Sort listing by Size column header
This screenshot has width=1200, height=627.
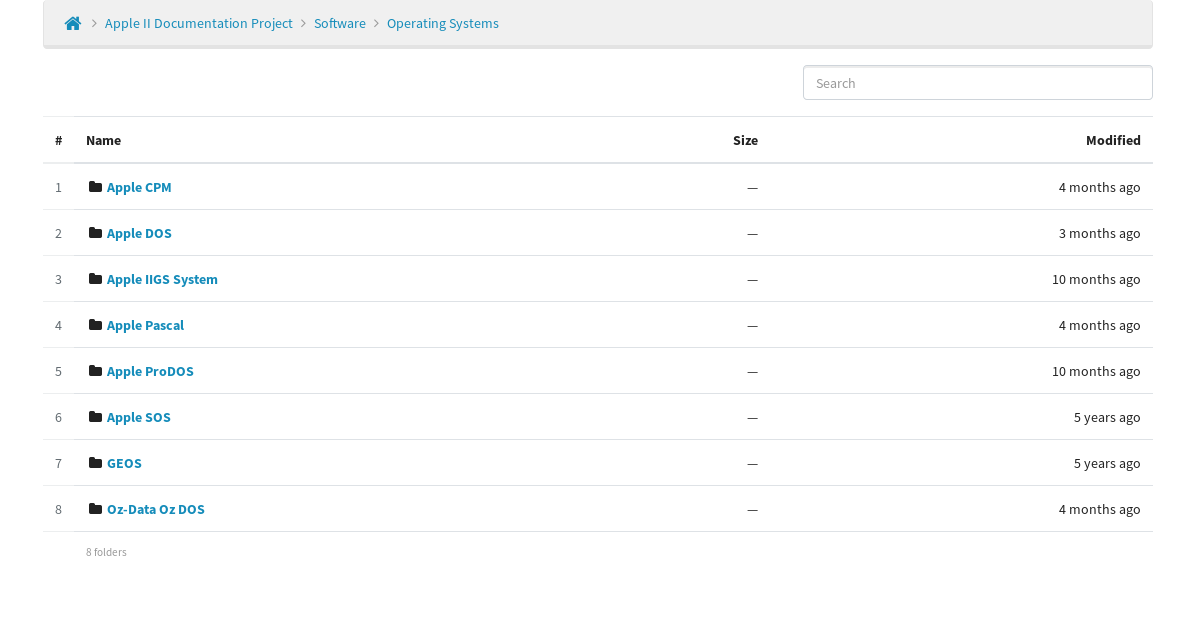(745, 140)
